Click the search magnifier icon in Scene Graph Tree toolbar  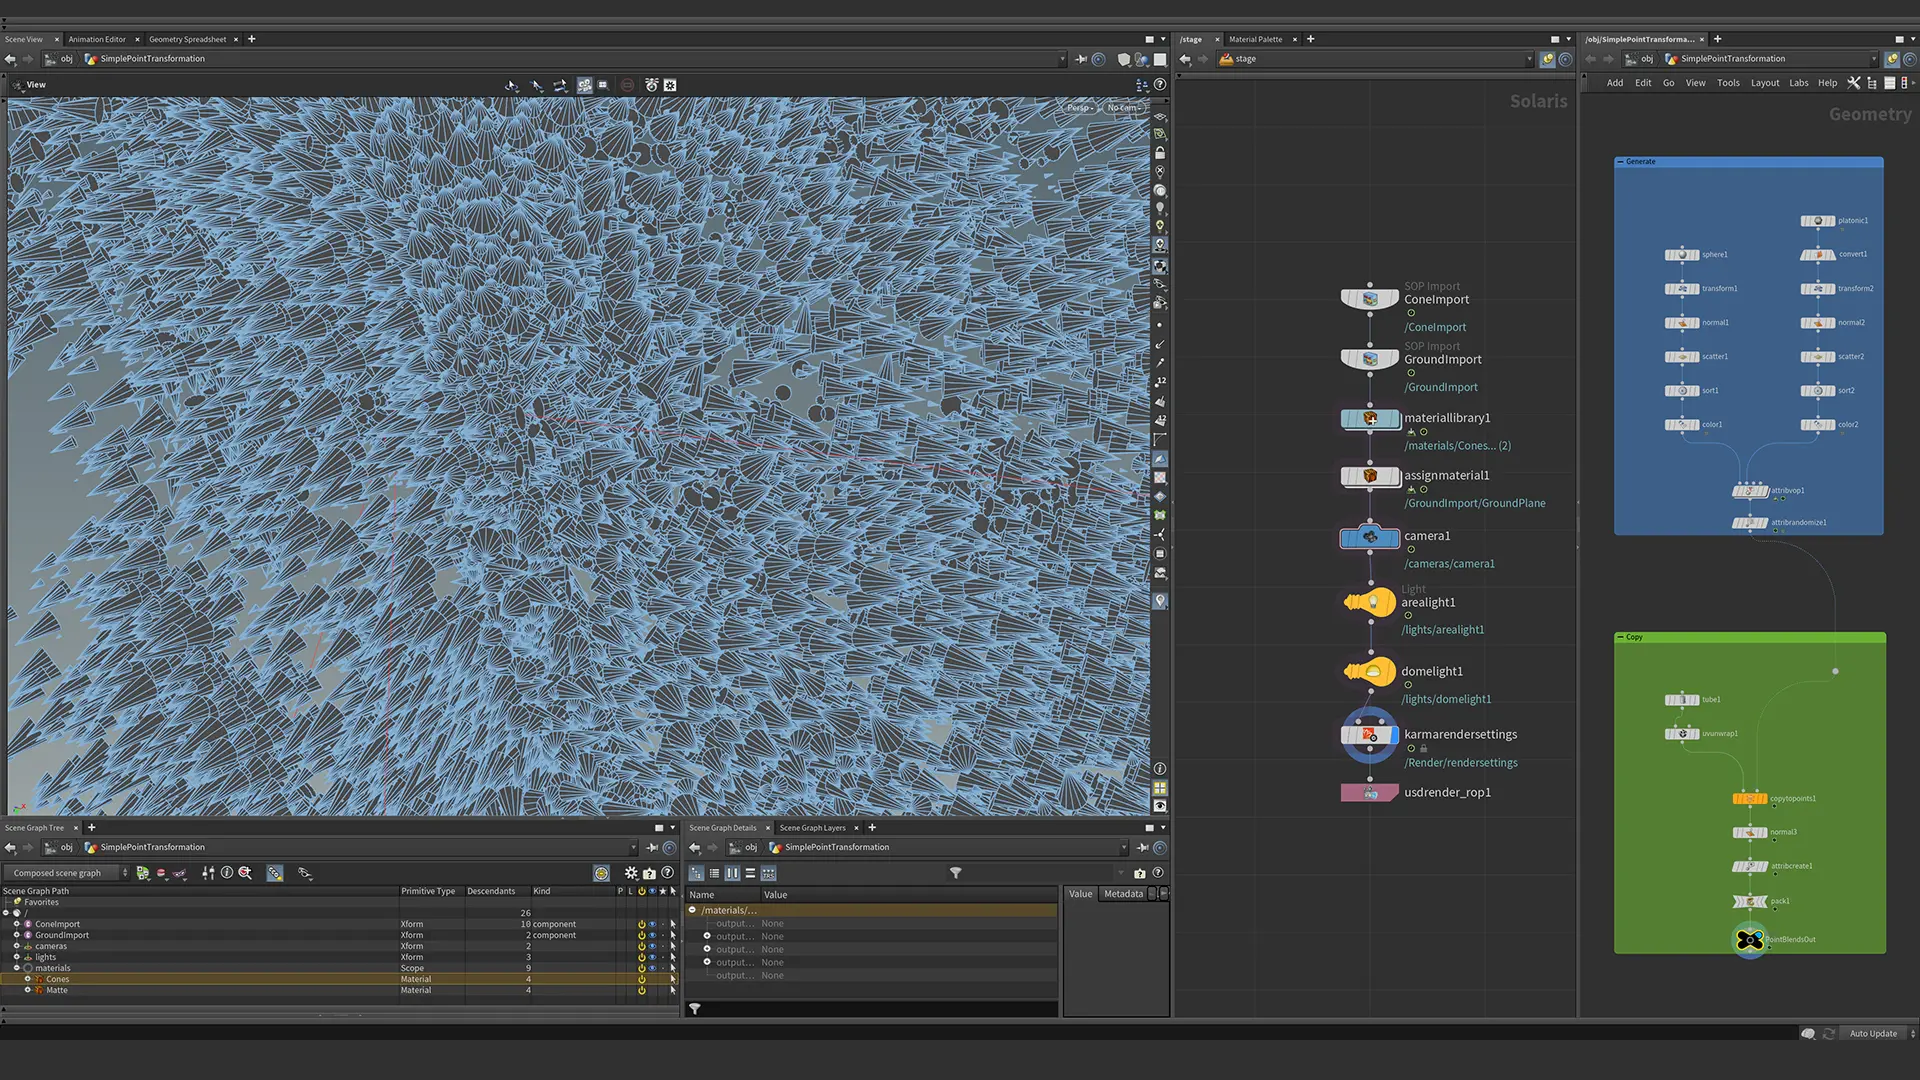click(245, 873)
